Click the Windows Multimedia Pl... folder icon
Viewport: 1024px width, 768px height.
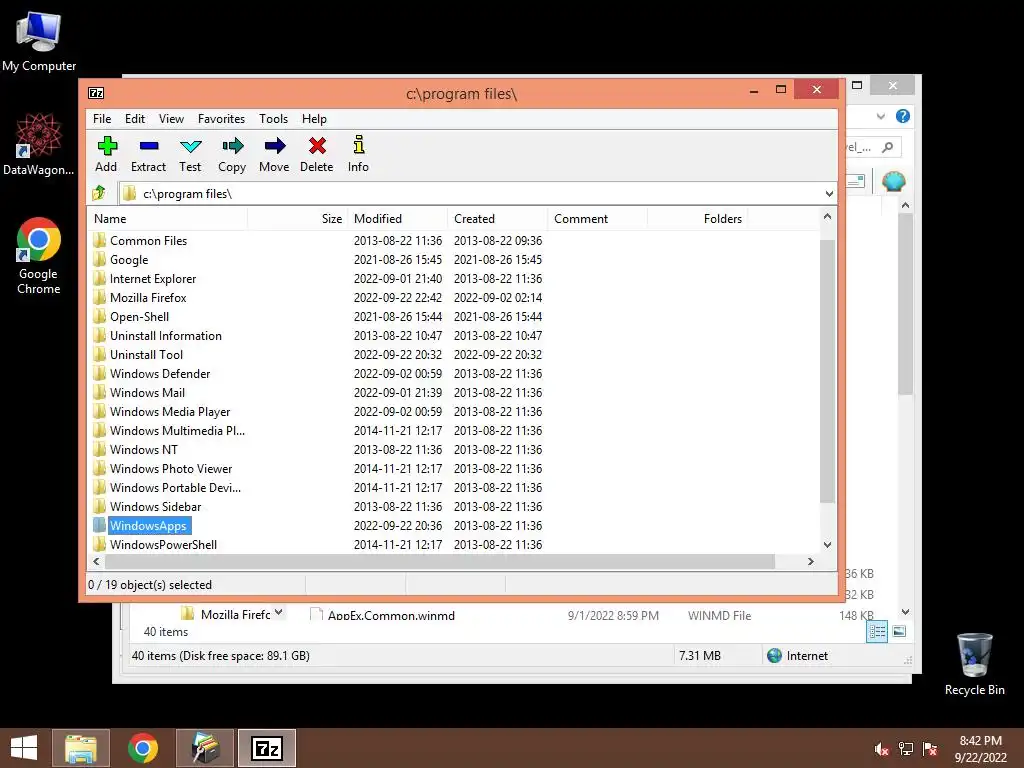[99, 430]
